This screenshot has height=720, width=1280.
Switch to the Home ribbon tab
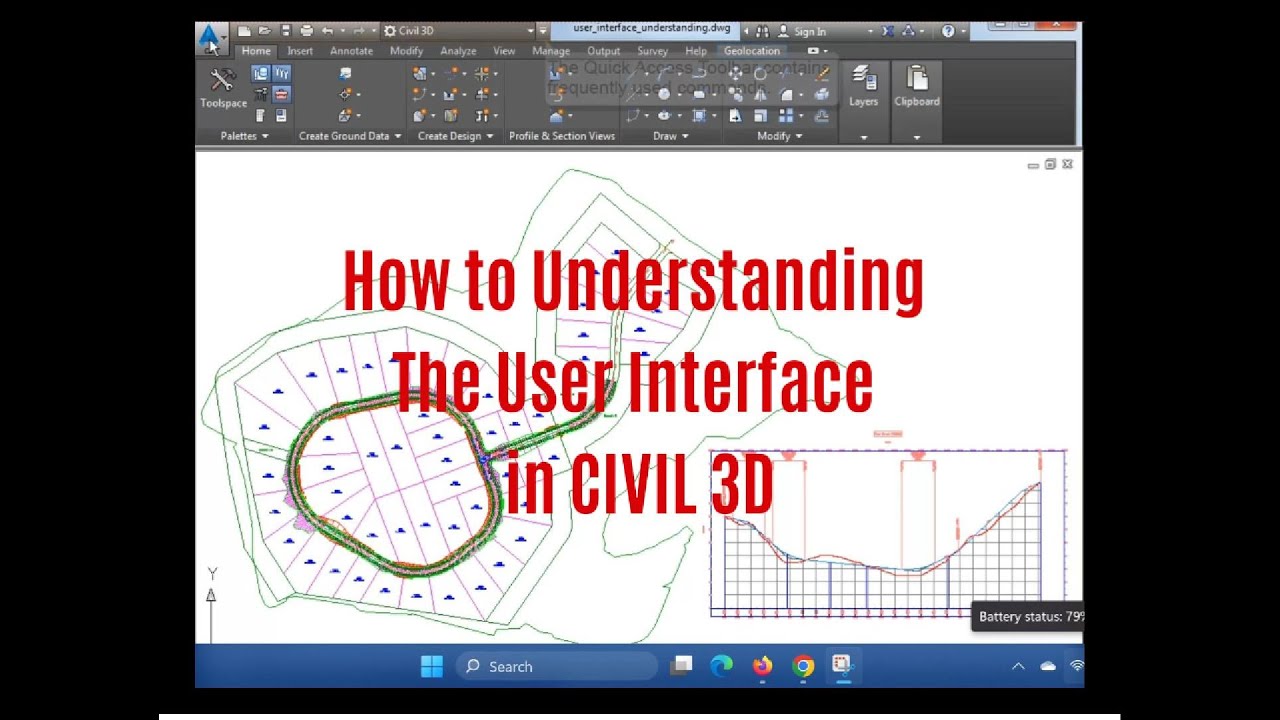tap(256, 51)
